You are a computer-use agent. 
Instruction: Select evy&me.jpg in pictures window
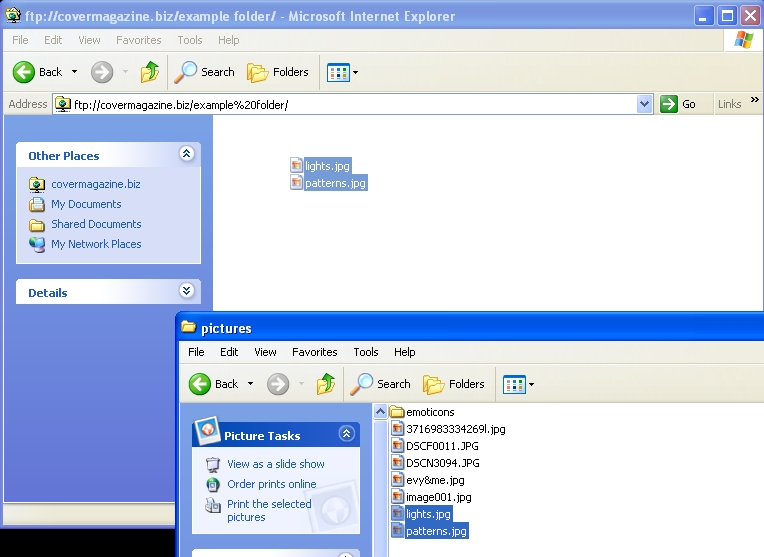tap(428, 480)
